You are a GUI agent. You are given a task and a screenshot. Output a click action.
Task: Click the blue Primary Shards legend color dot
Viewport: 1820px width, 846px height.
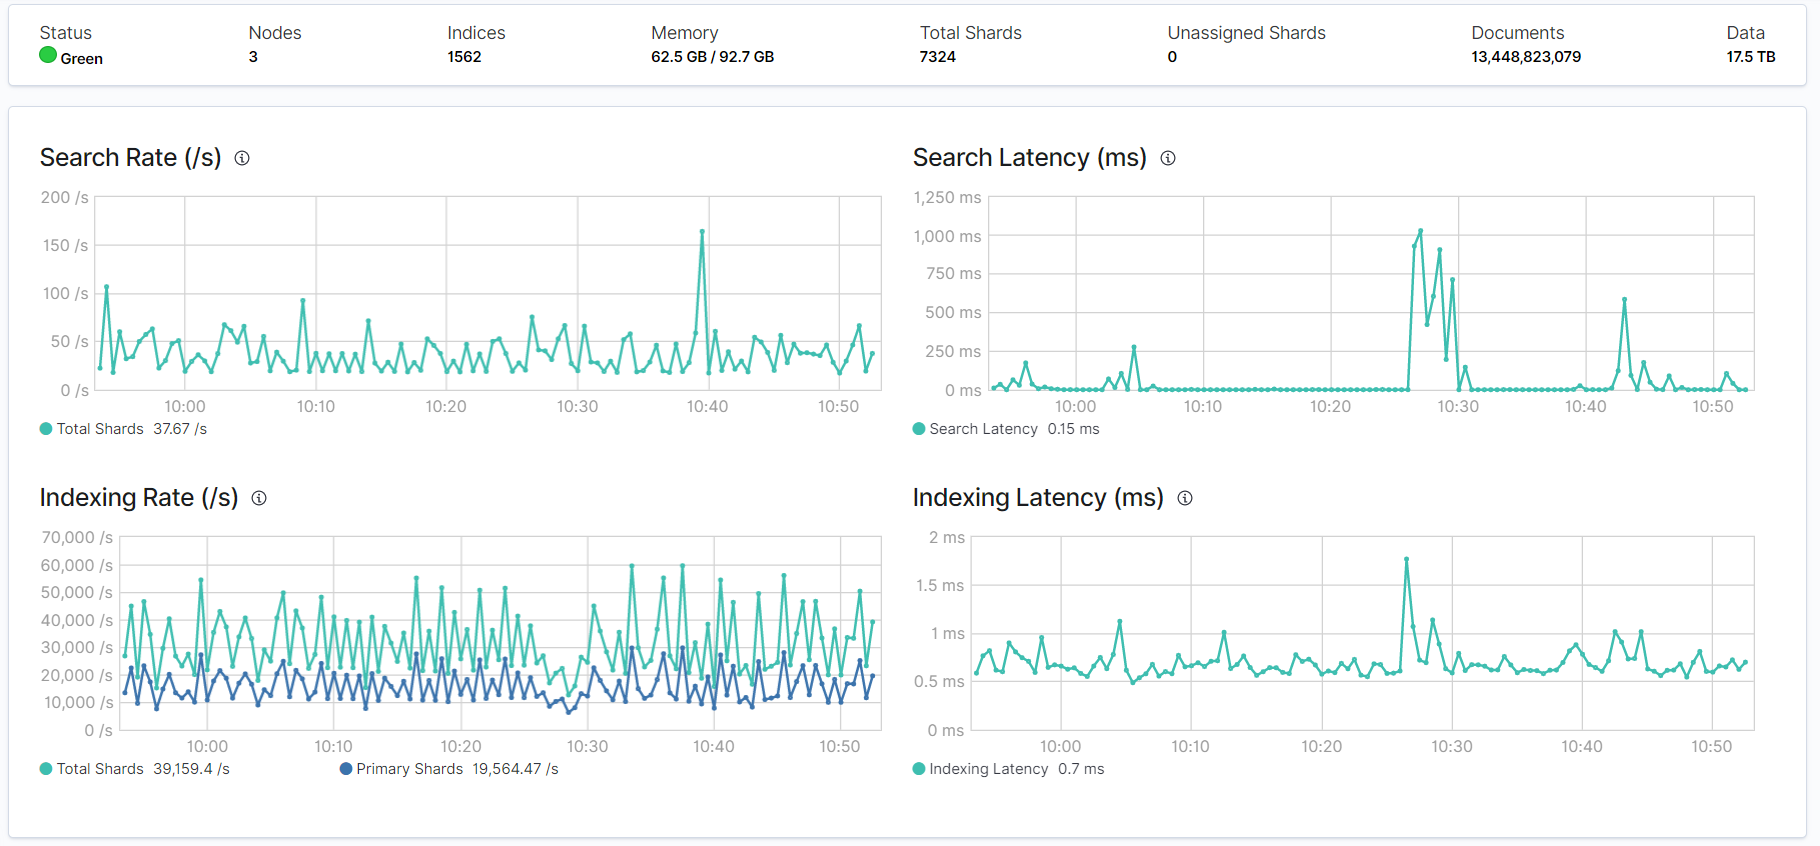[x=346, y=769]
